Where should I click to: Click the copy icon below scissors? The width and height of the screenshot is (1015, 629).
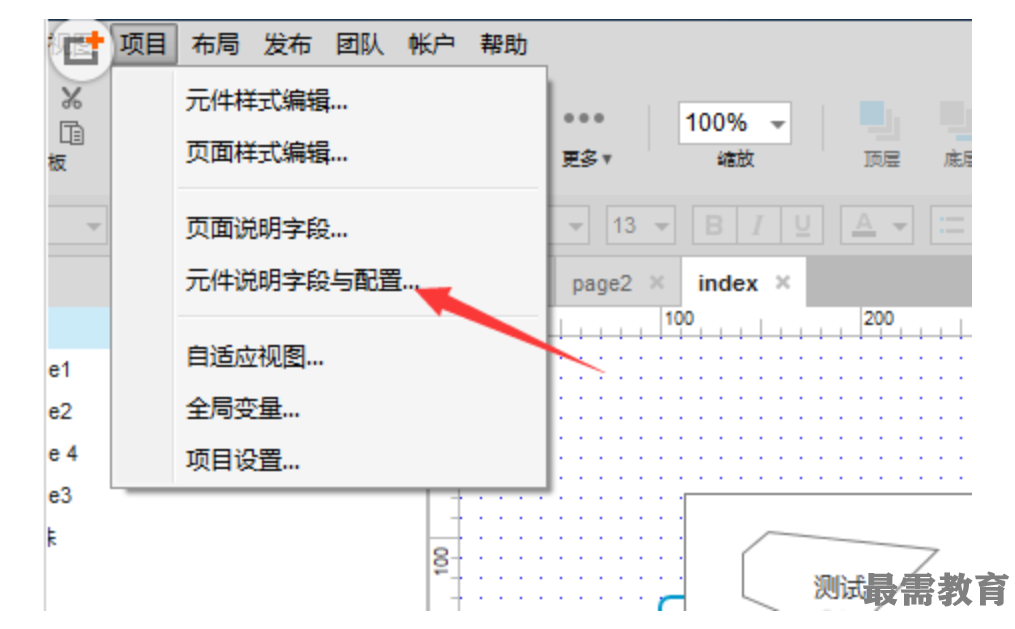pyautogui.click(x=71, y=133)
